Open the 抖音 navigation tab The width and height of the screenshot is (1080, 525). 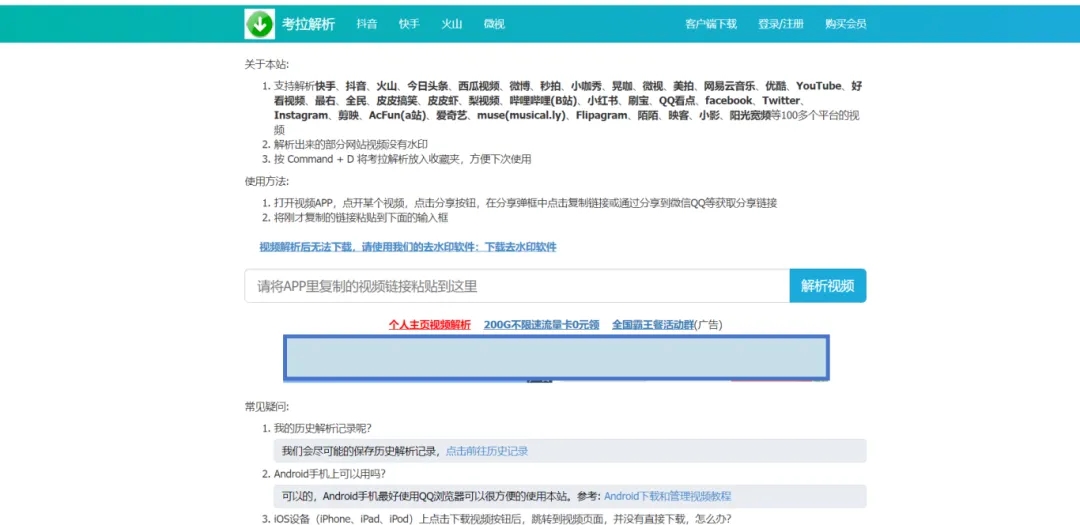(x=367, y=24)
